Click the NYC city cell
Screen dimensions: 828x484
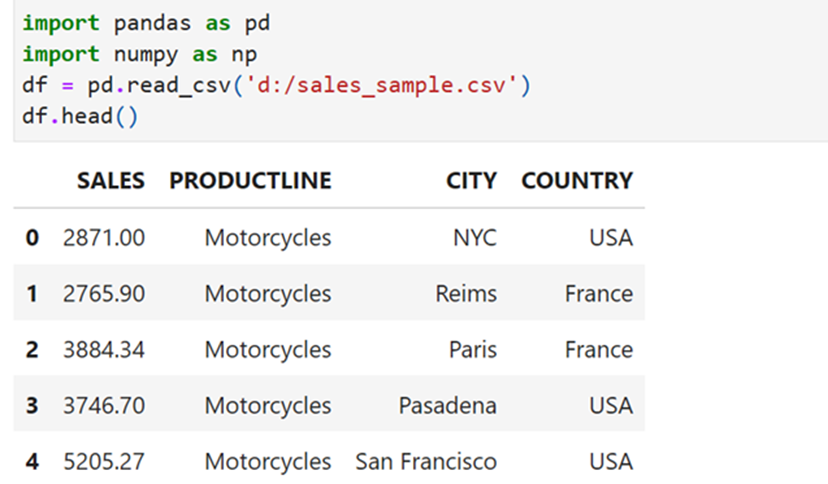(475, 238)
